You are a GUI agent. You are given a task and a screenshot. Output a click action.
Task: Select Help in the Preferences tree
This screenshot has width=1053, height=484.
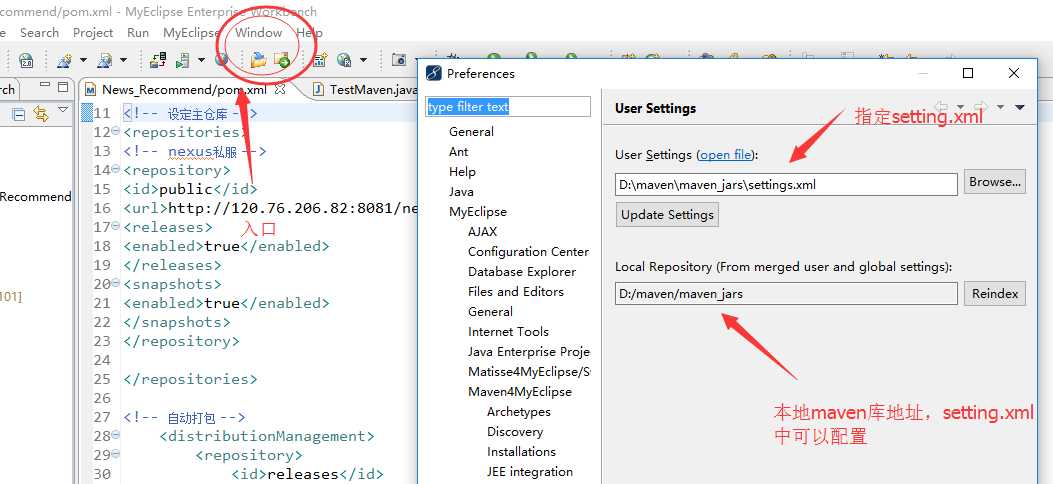tap(462, 172)
